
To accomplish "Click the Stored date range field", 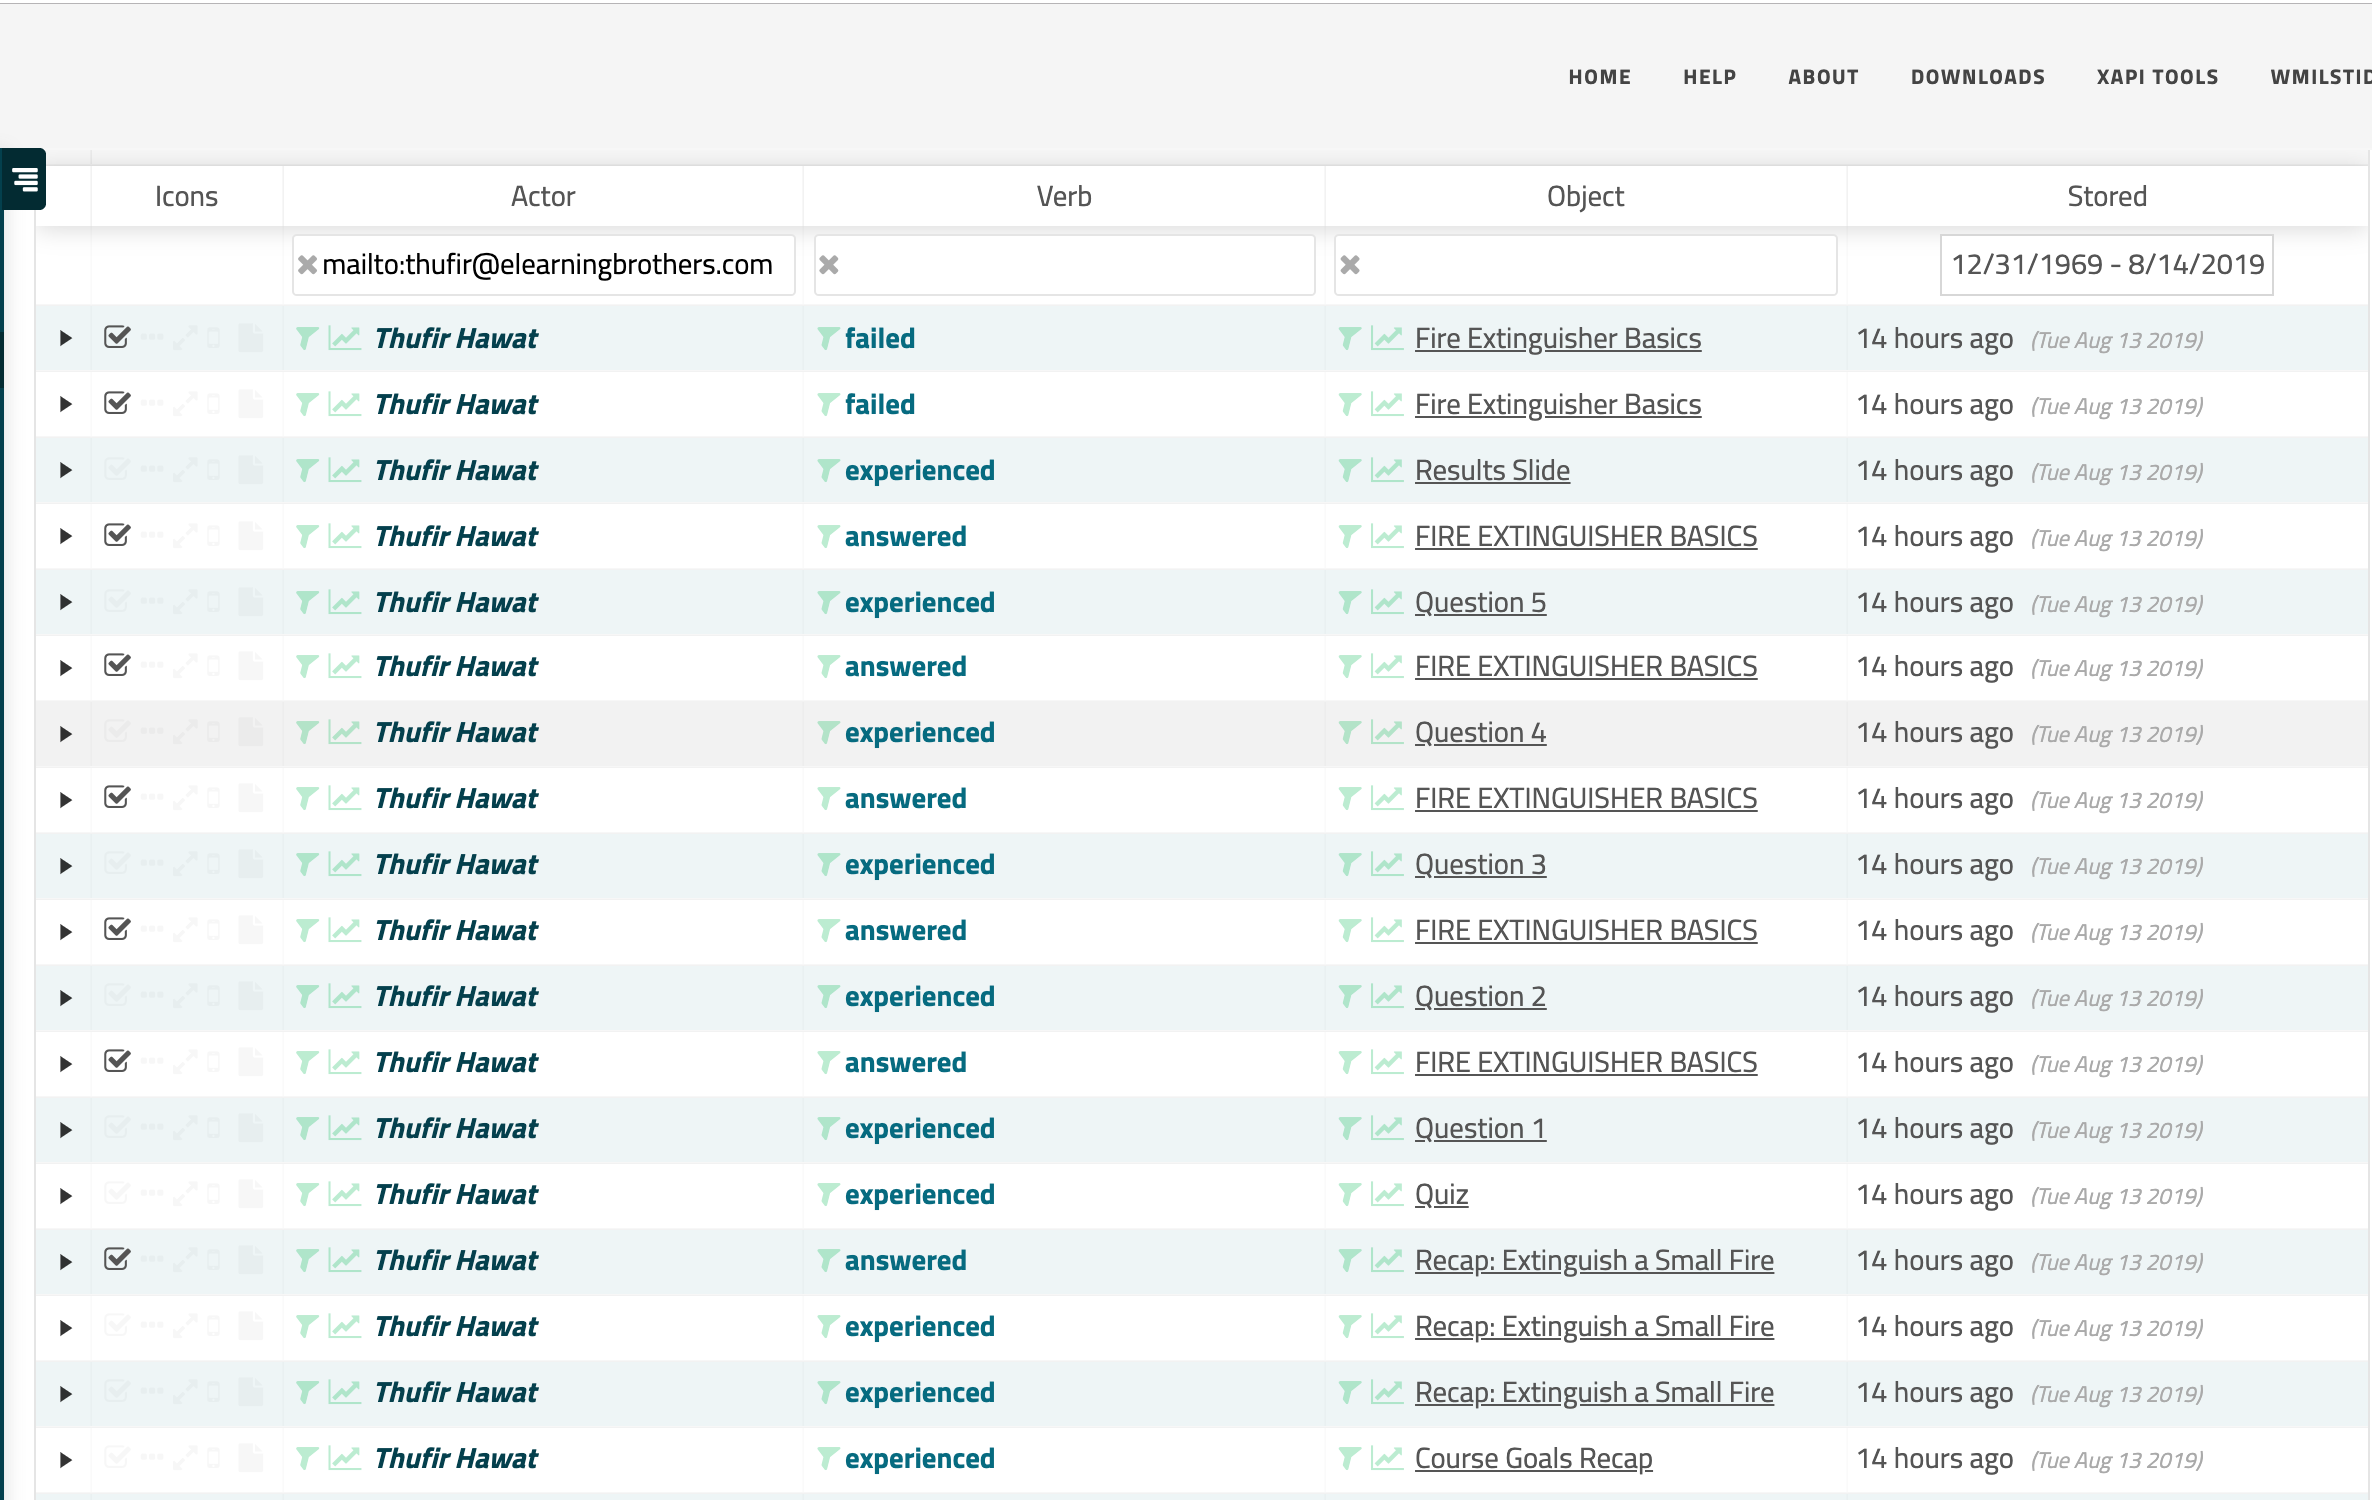I will [2106, 265].
